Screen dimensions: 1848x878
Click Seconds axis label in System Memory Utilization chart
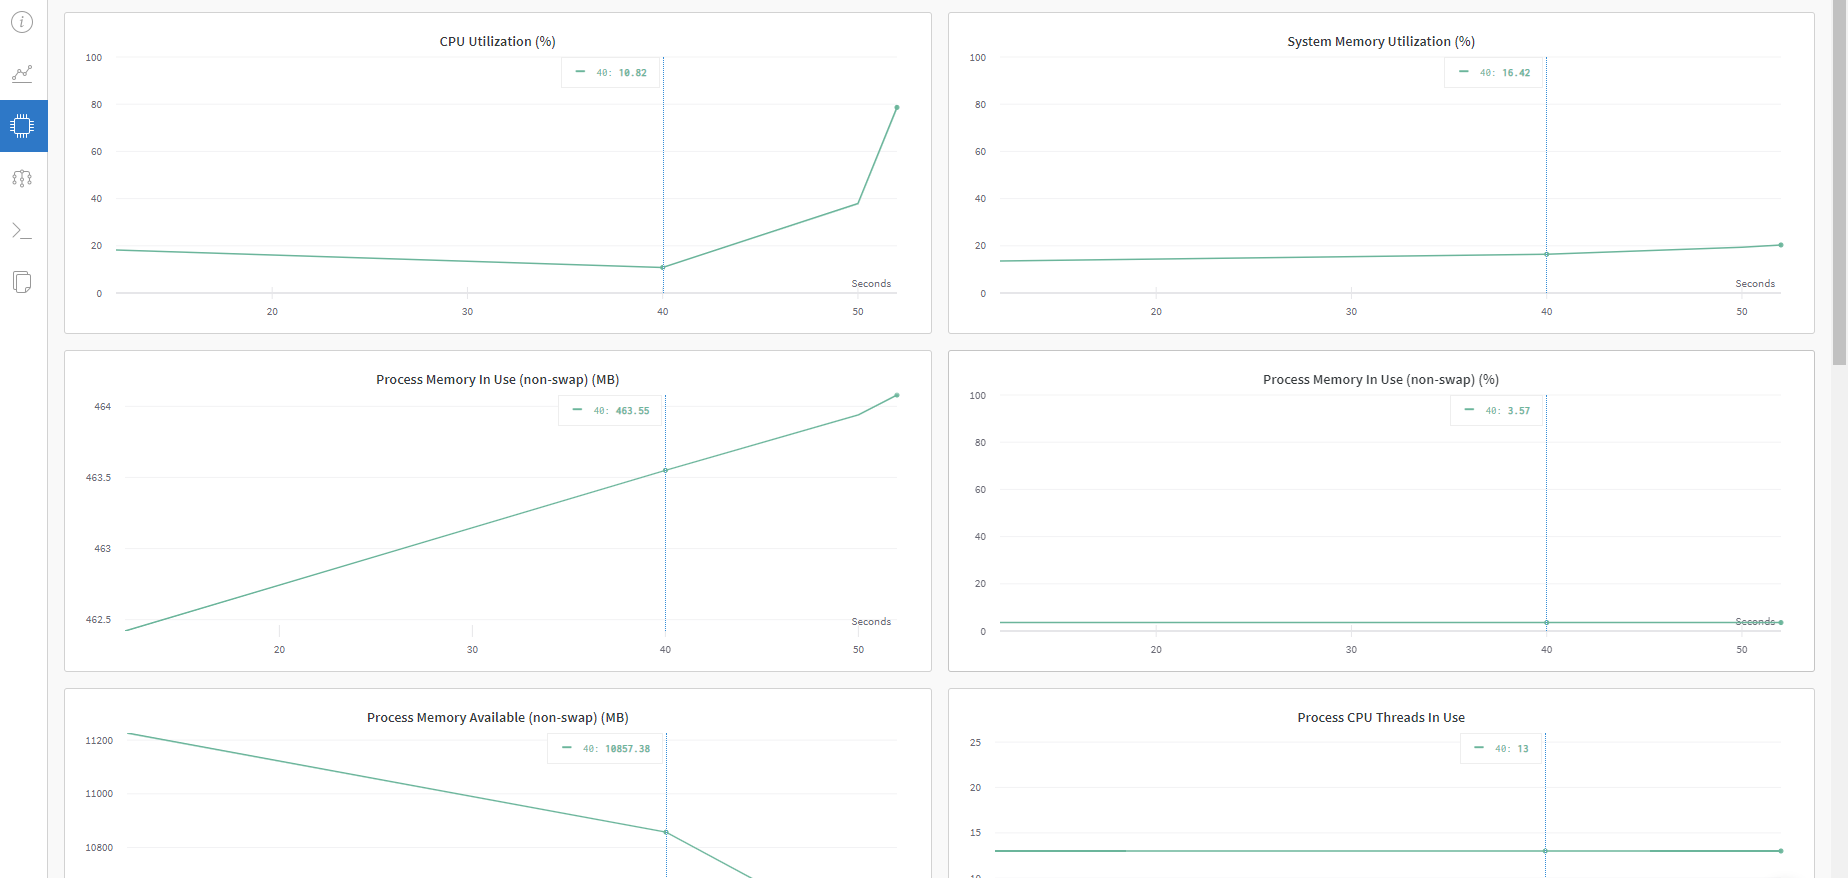(x=1755, y=284)
